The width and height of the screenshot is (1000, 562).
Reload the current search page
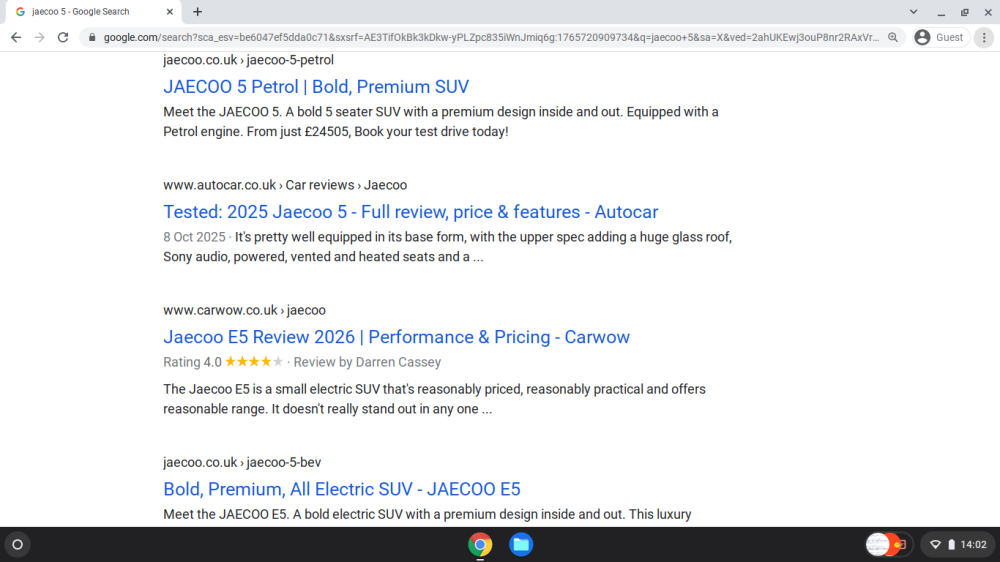pyautogui.click(x=62, y=38)
